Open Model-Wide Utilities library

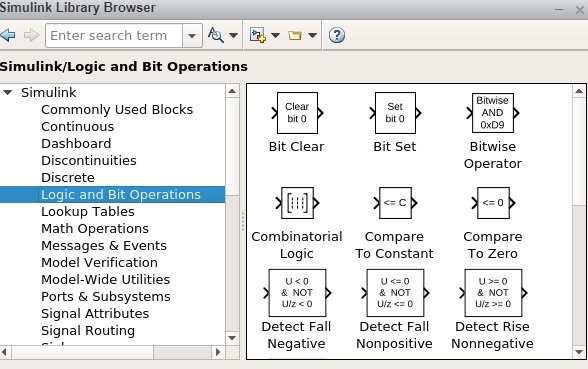coord(105,279)
